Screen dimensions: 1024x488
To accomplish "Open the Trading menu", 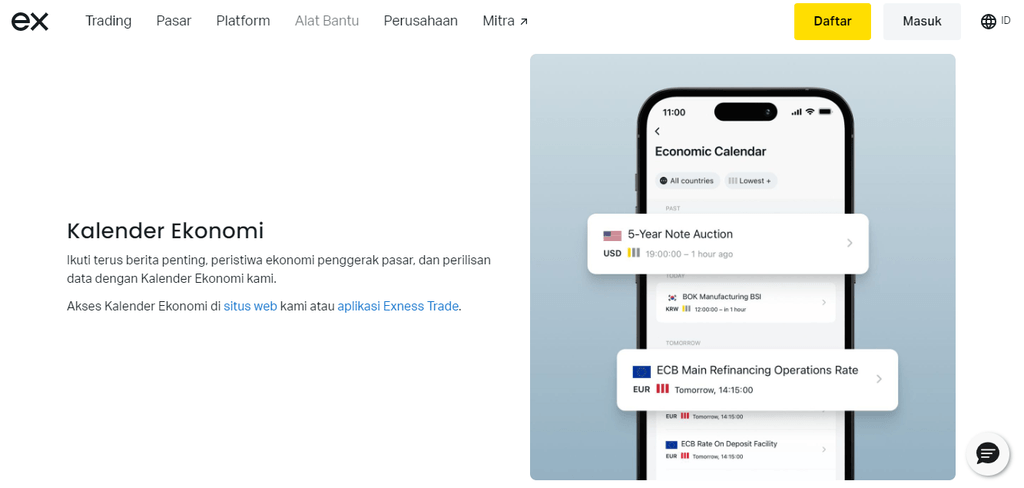I will pos(108,21).
